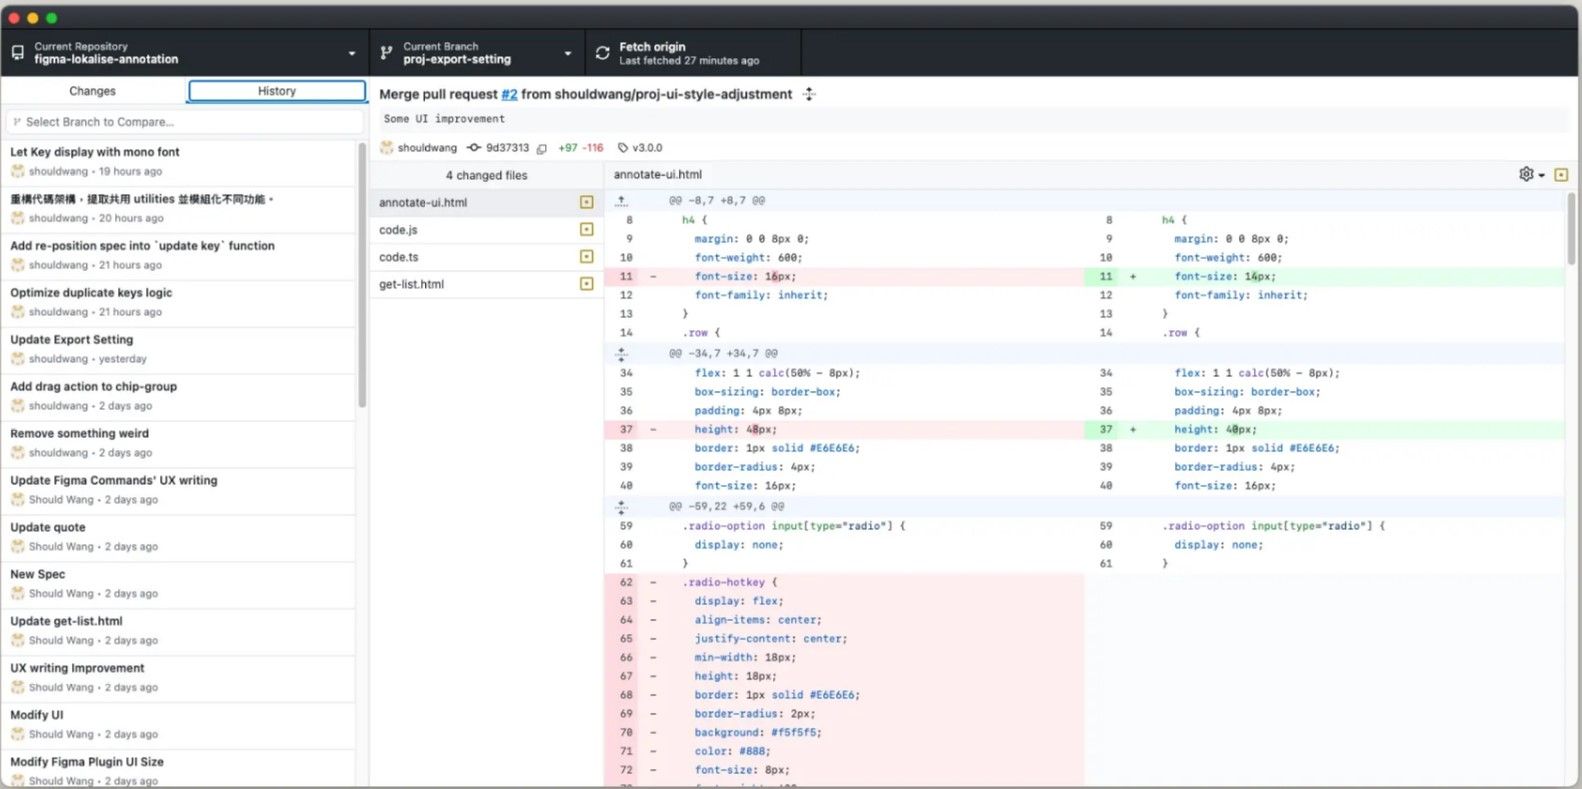Image resolution: width=1582 pixels, height=789 pixels.
Task: Expand the commit summary with the expand icon
Action: [x=809, y=94]
